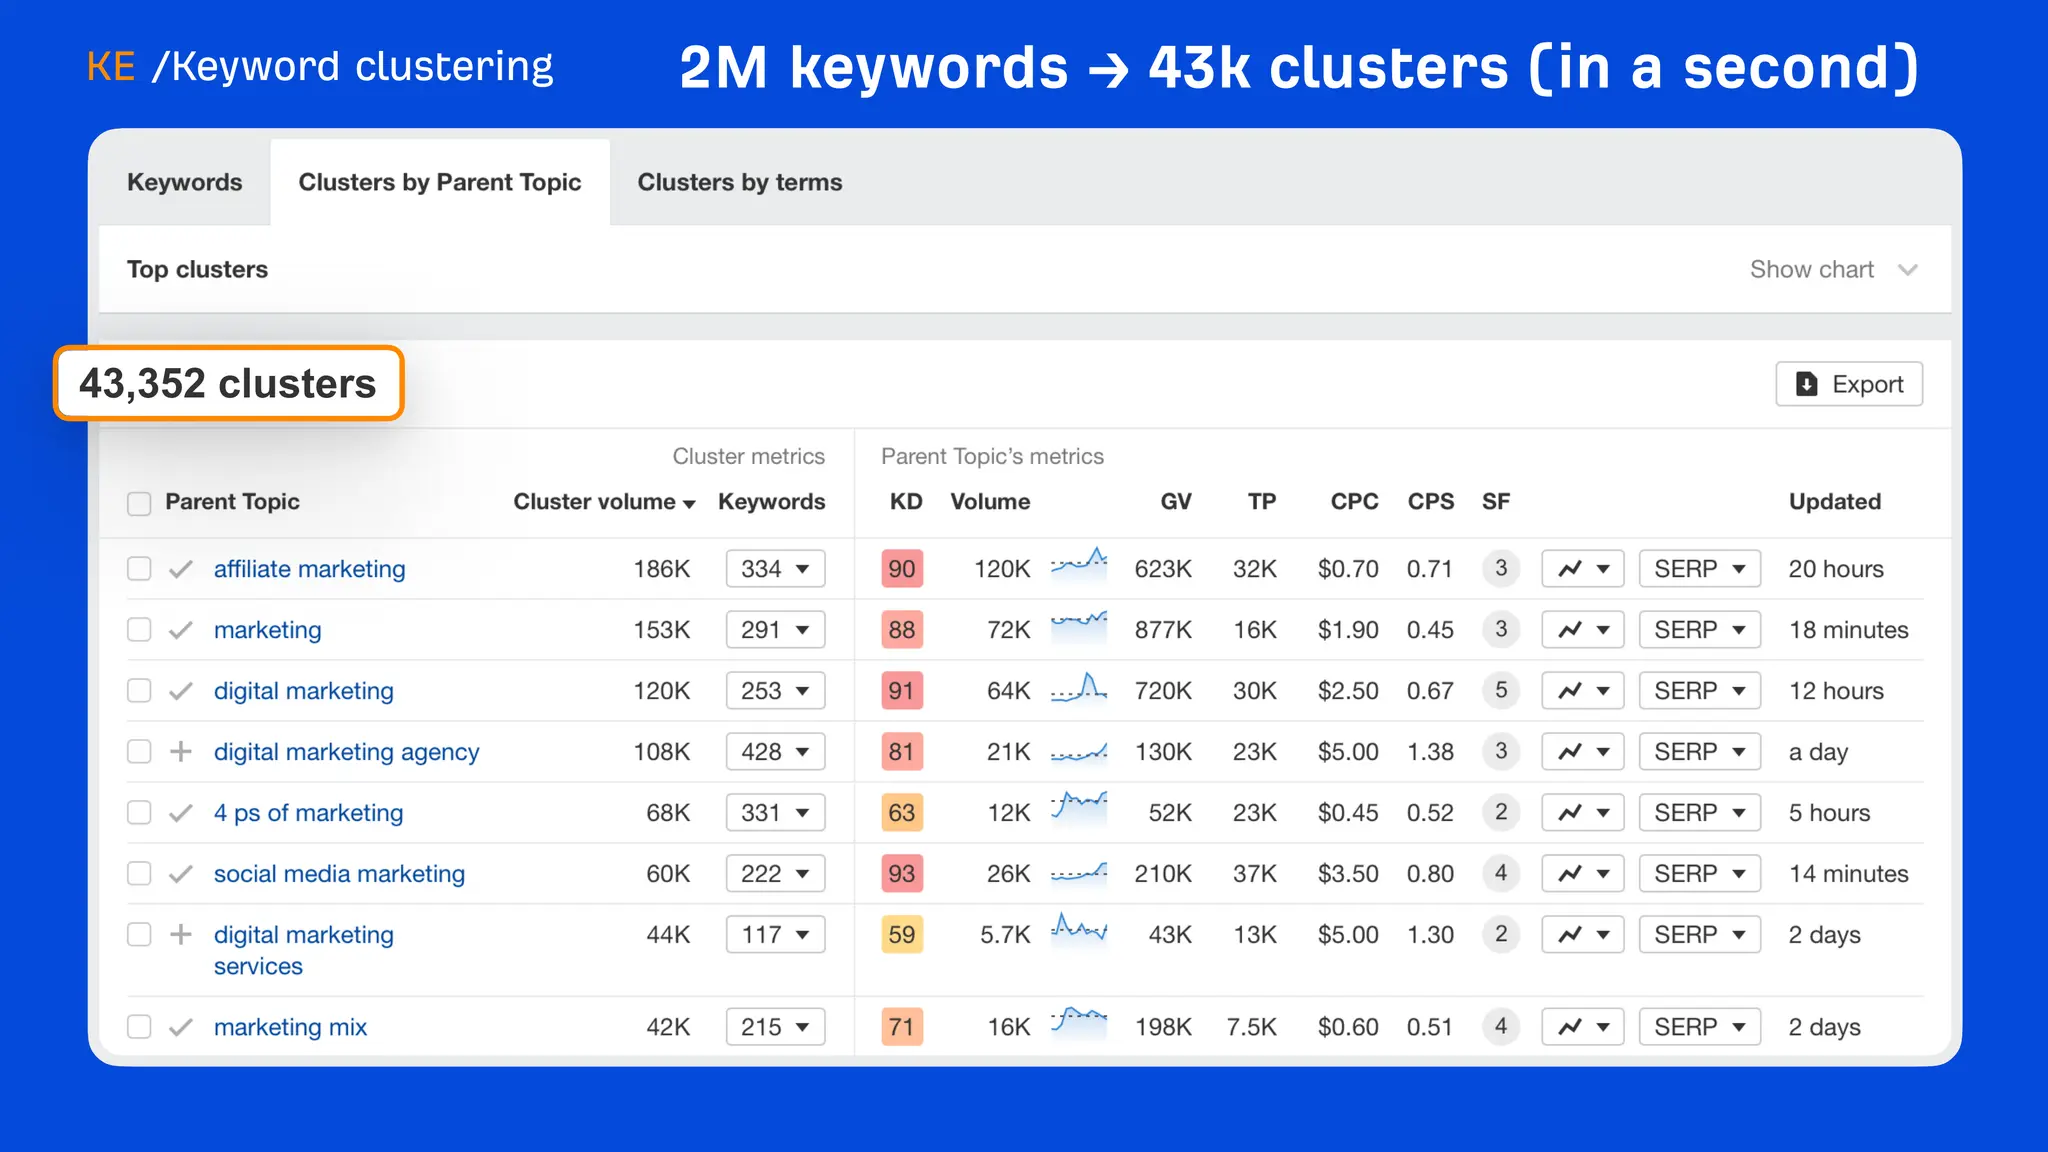Open the social media marketing link
Viewport: 2048px width, 1152px height.
[x=339, y=874]
